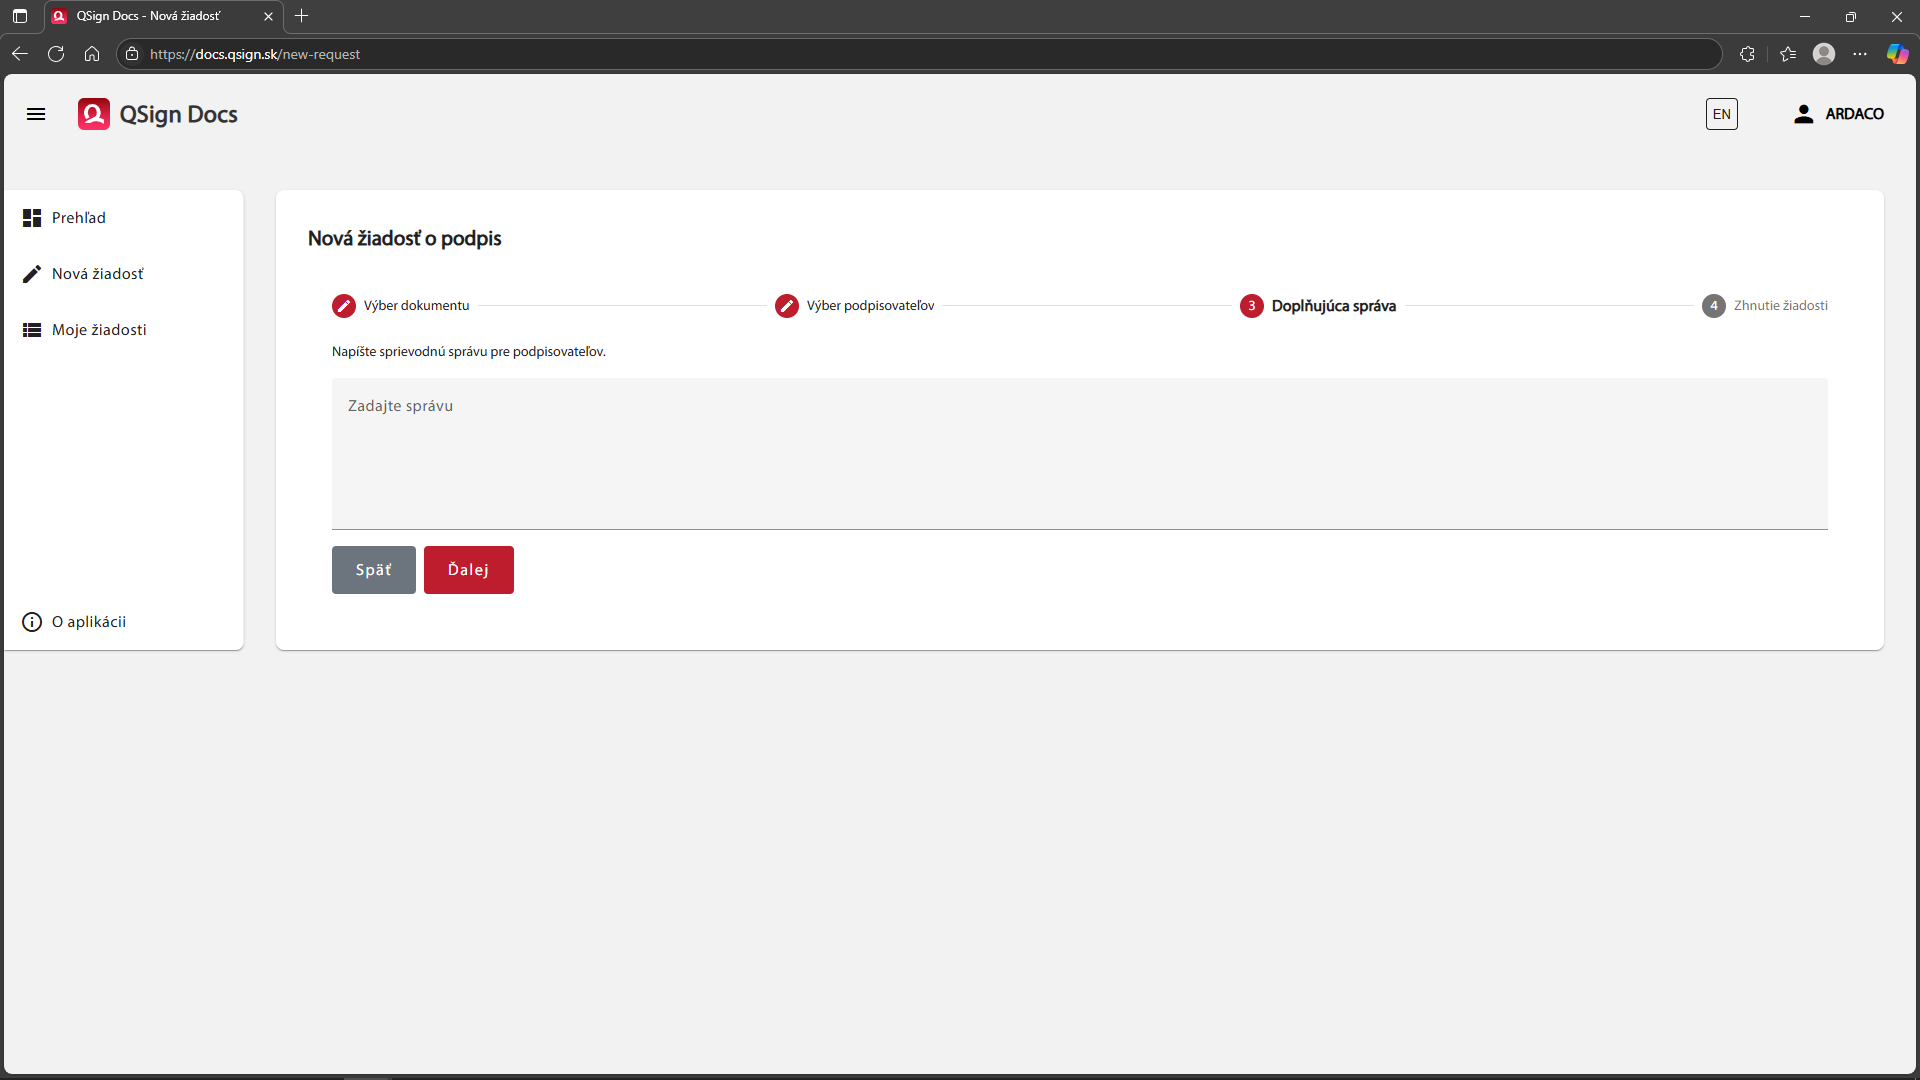The height and width of the screenshot is (1080, 1920).
Task: Select Nová žiadosť in sidebar
Action: pos(97,274)
